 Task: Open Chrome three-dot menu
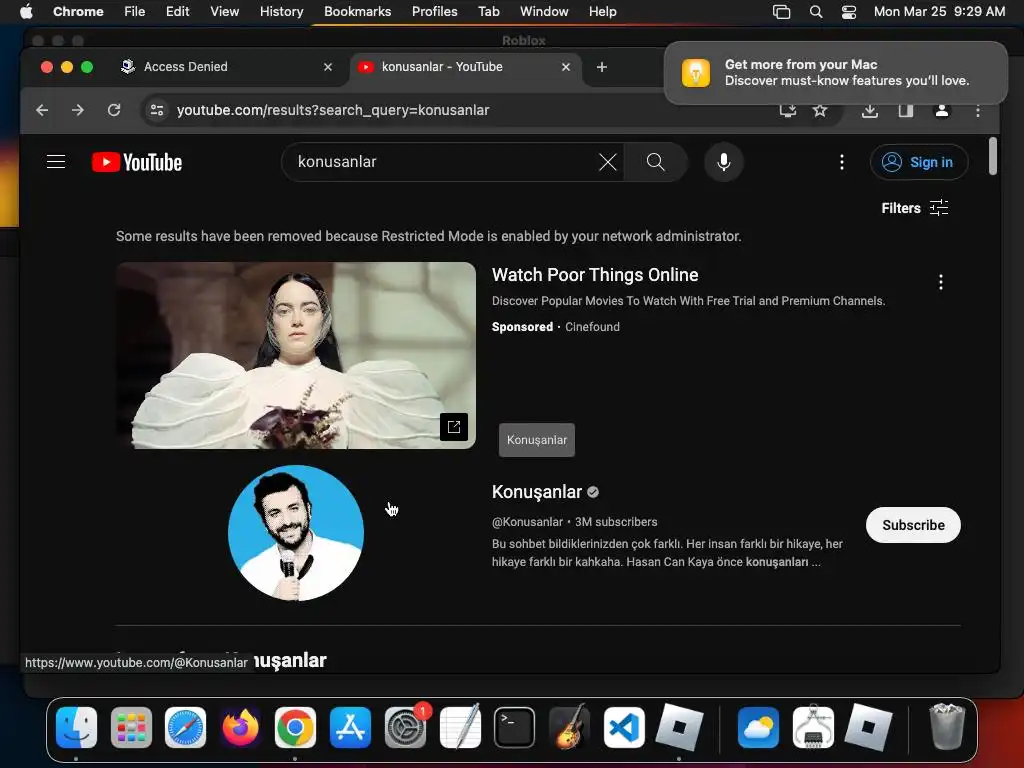pyautogui.click(x=978, y=111)
